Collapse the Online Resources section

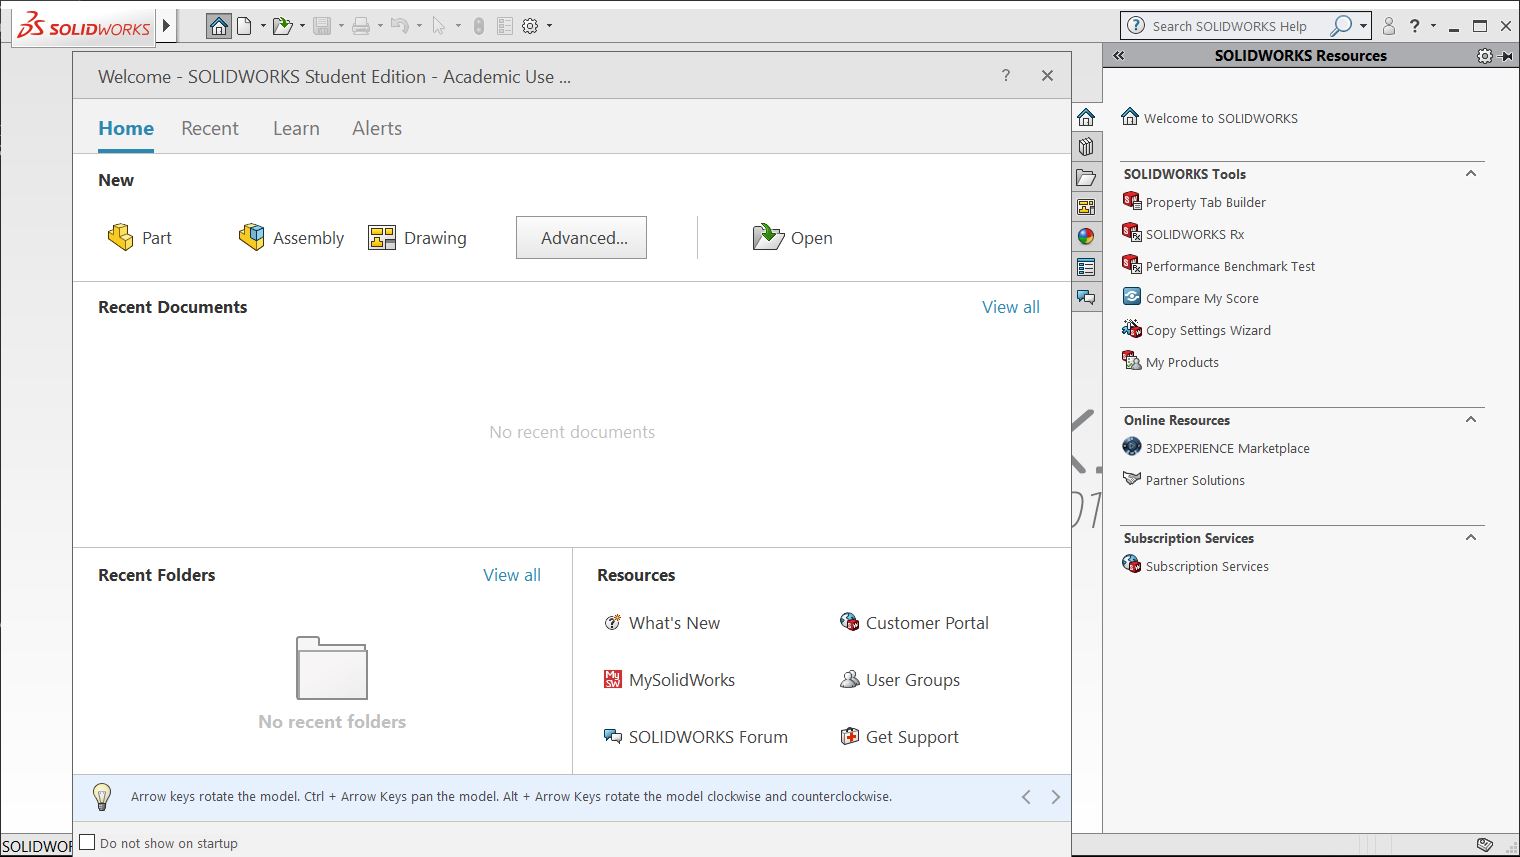click(x=1471, y=419)
